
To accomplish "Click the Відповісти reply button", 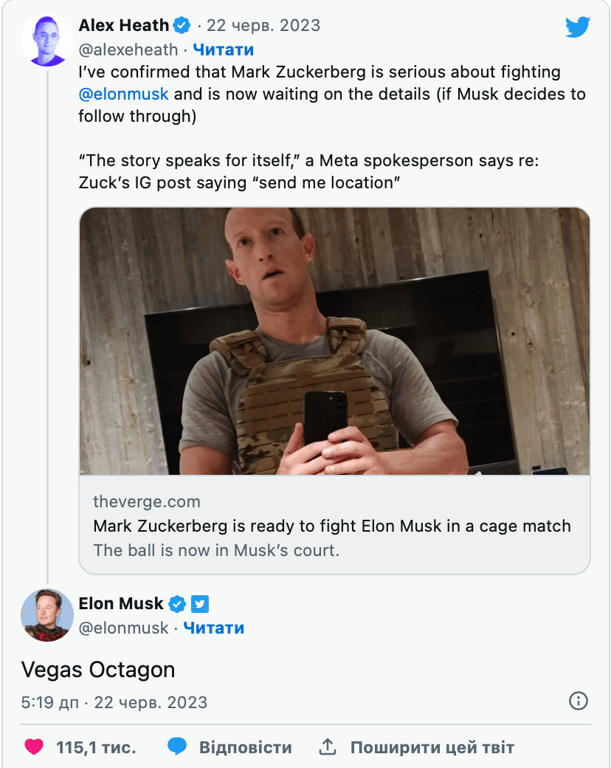I will 245,747.
